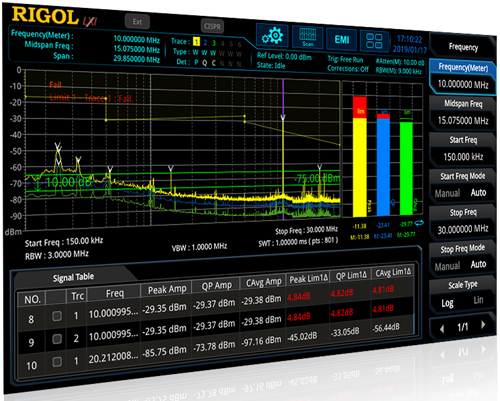Select trace 1 yellow indicator
Screen dimensions: 500x401
196,42
